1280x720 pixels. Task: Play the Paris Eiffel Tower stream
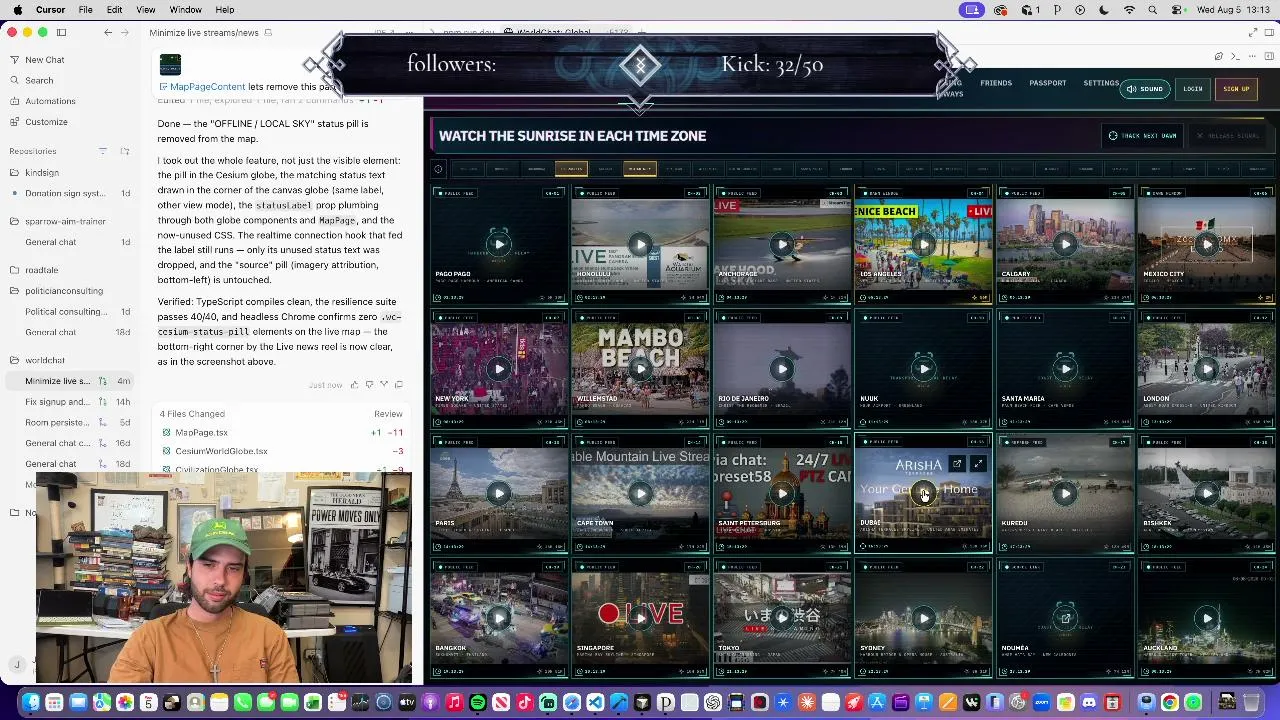[498, 493]
